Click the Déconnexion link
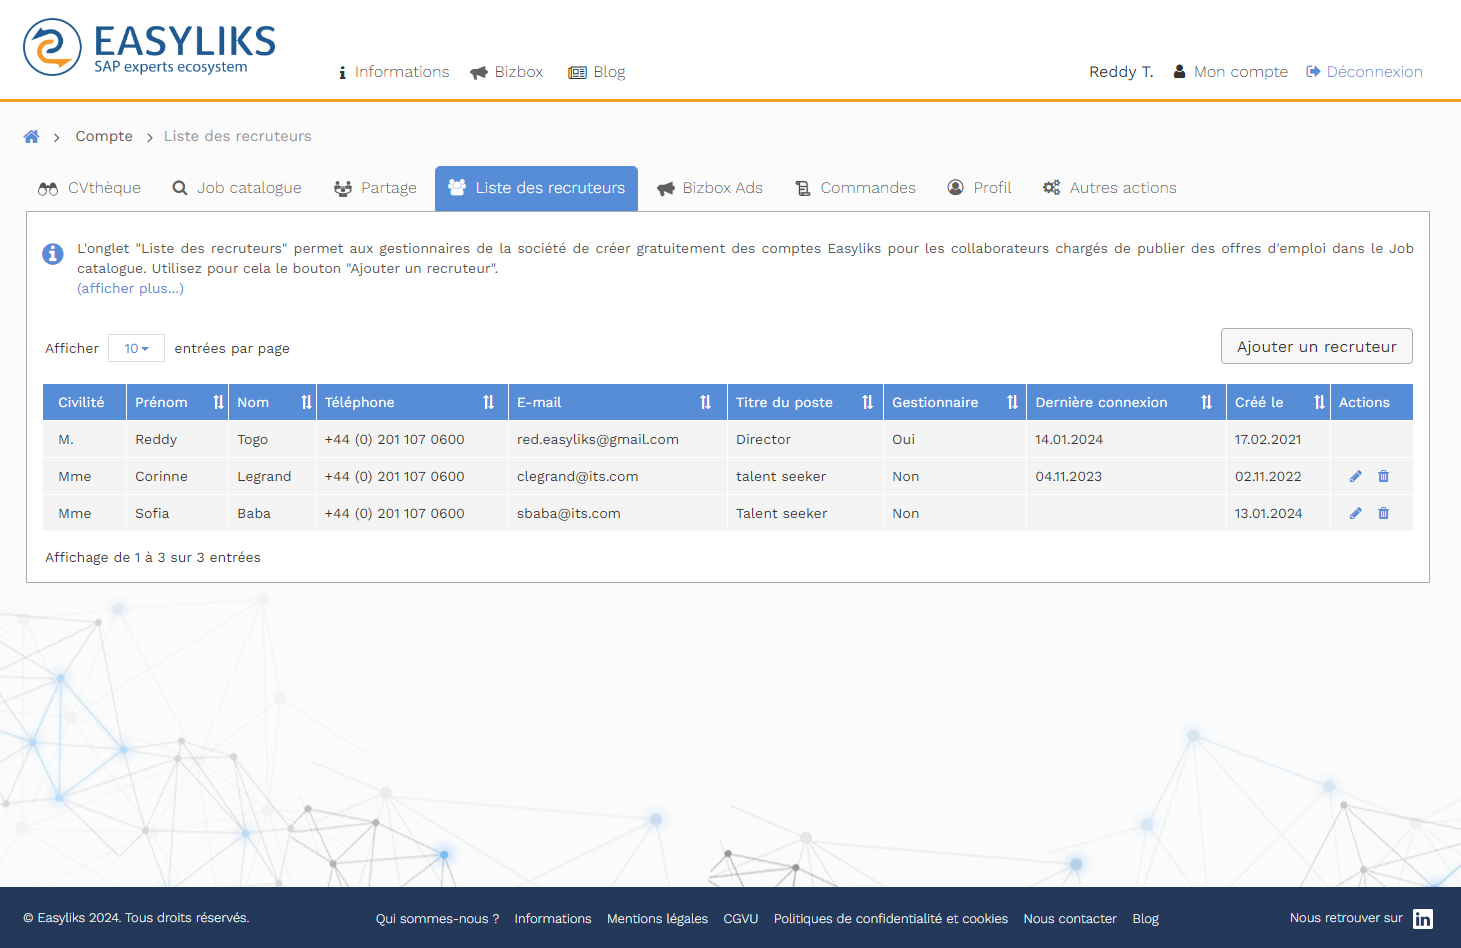This screenshot has height=948, width=1461. 1364,72
